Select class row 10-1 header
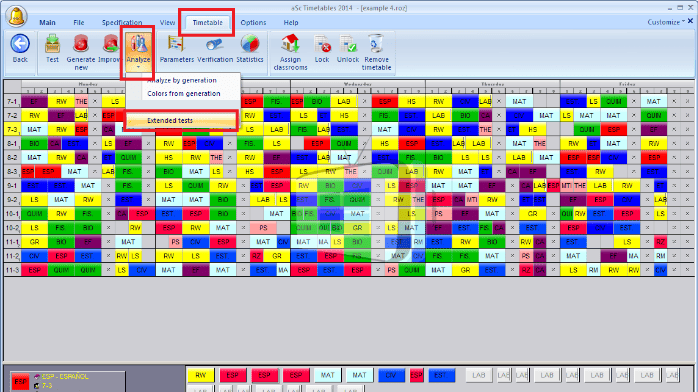Viewport: 698px width, 392px height. (x=12, y=214)
